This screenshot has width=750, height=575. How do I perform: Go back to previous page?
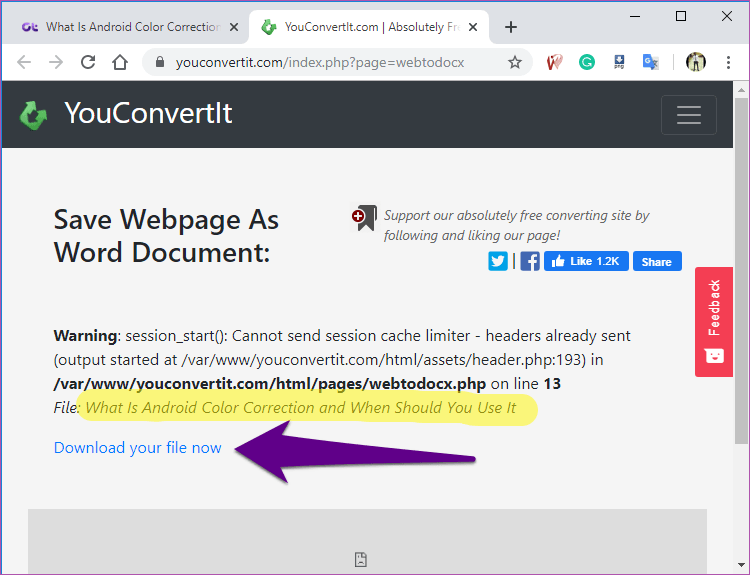pyautogui.click(x=24, y=62)
